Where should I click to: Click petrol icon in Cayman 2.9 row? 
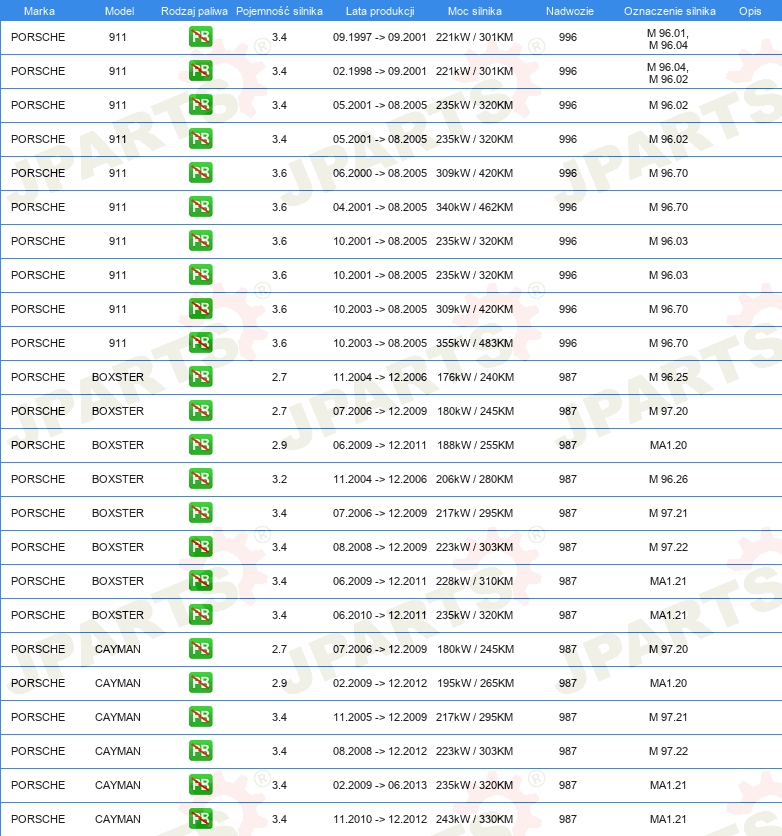200,683
